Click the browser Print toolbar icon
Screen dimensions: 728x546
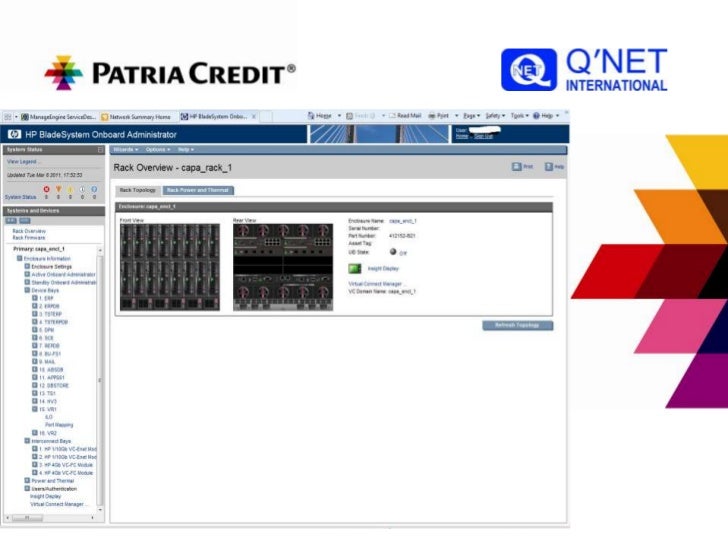(x=432, y=116)
